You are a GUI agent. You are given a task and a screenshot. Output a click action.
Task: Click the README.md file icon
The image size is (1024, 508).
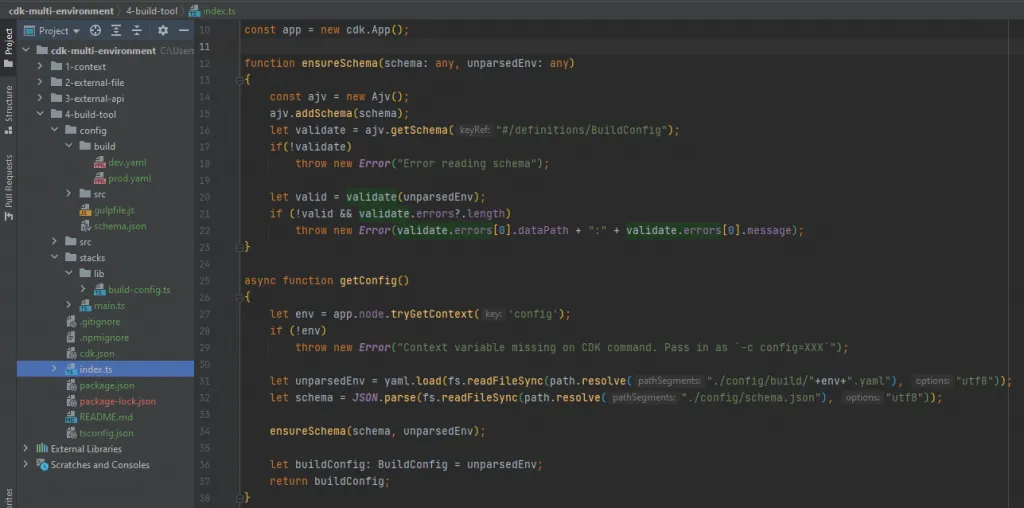coord(72,417)
